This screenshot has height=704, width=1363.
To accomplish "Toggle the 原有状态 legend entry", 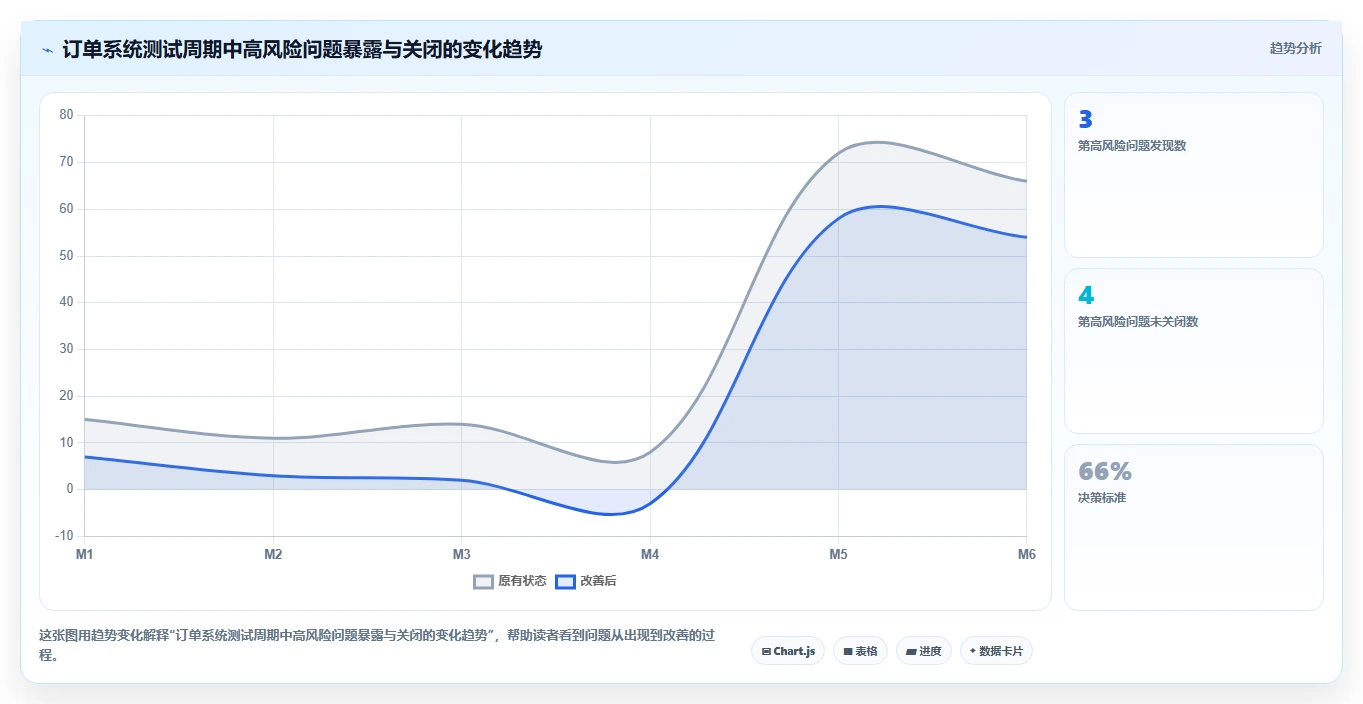I will (x=510, y=581).
